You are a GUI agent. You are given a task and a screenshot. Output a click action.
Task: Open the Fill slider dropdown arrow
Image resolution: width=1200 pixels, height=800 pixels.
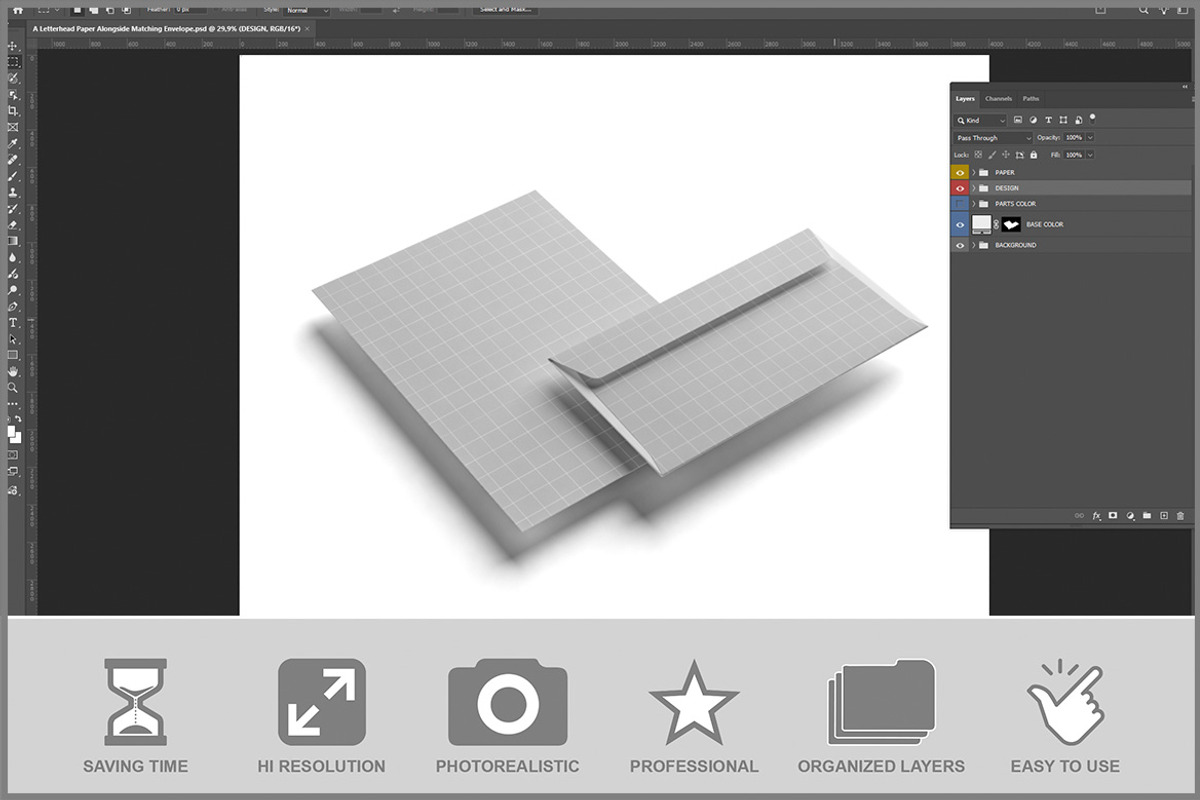click(x=1090, y=155)
